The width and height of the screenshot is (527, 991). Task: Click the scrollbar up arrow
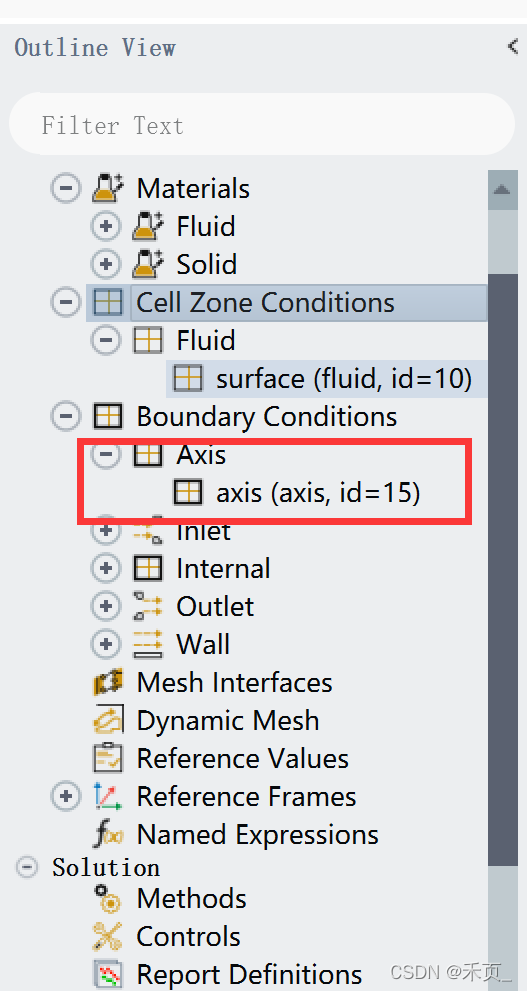502,190
